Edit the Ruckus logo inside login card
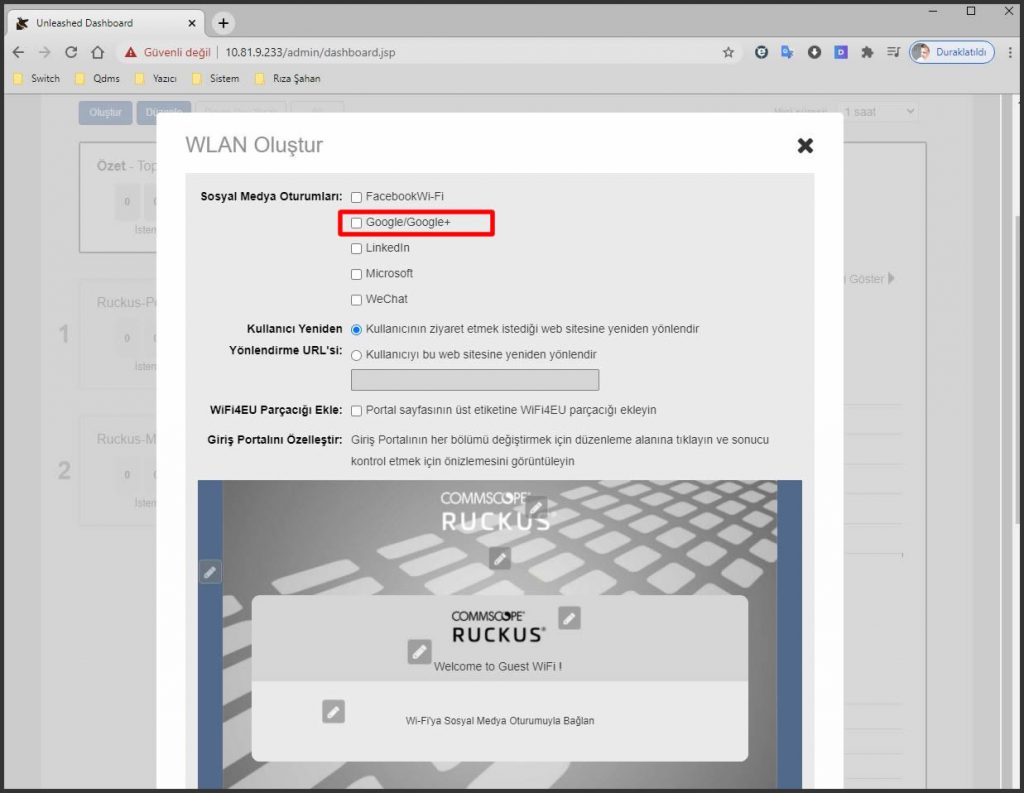 [x=569, y=618]
